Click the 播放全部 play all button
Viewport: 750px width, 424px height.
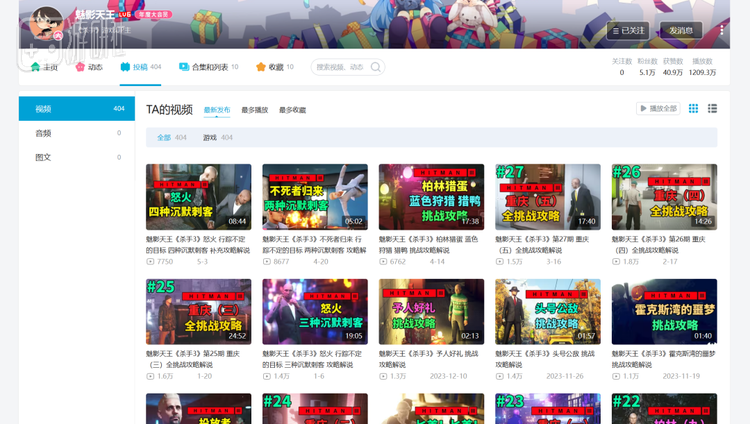pos(658,108)
